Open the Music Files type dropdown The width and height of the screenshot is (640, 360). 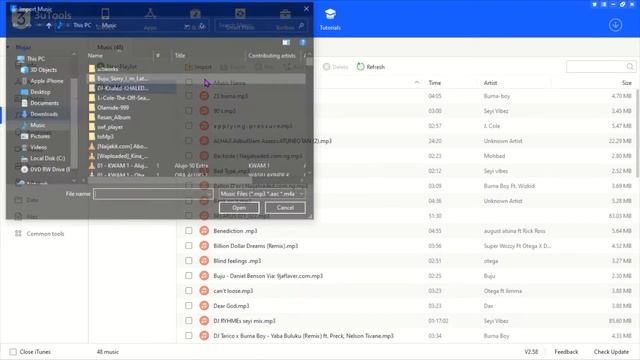(x=262, y=194)
